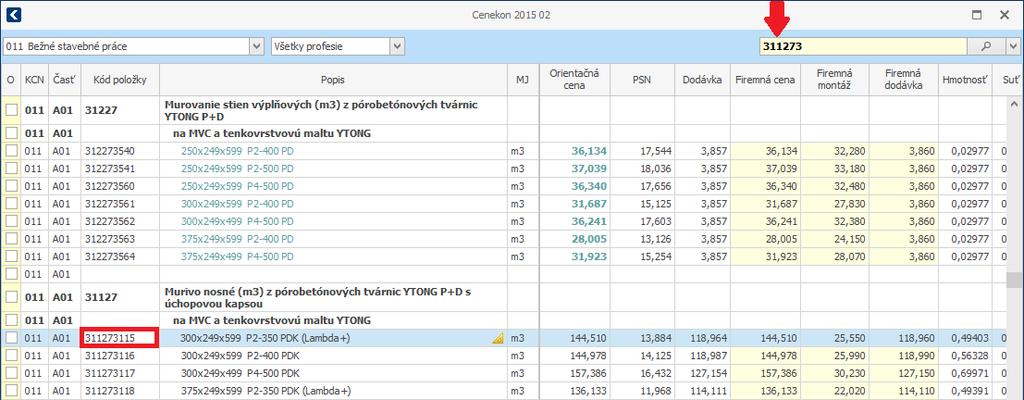Sort by the 'Kód položky' column header
1024x400 pixels.
120,80
